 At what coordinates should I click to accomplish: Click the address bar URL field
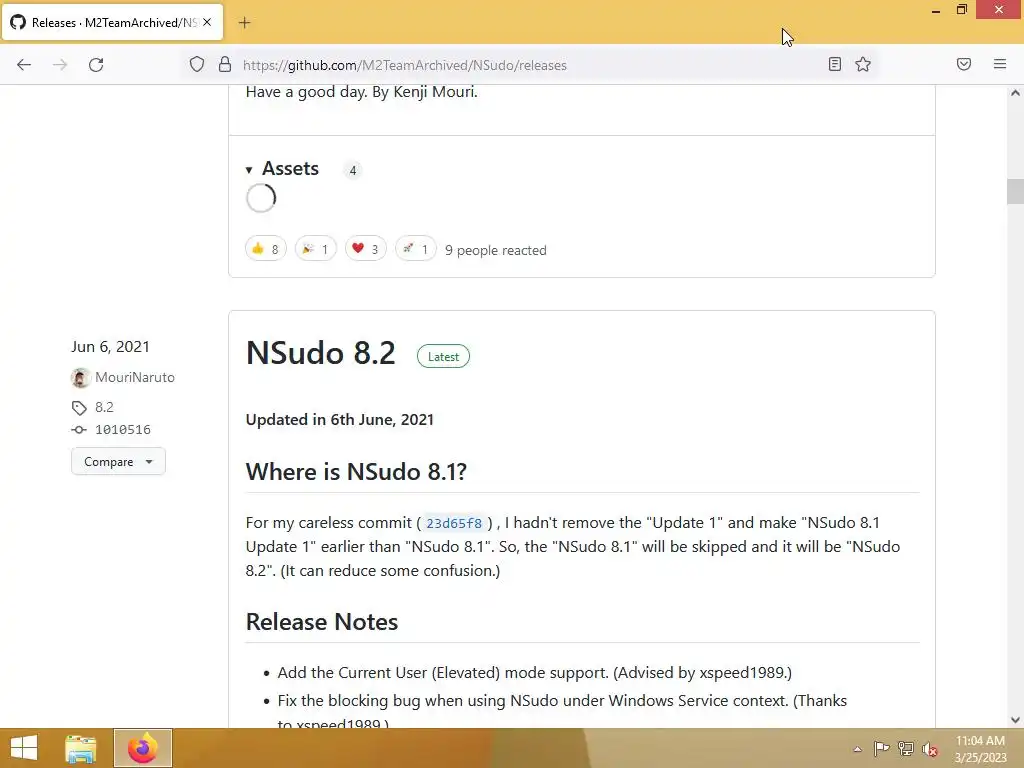[529, 65]
